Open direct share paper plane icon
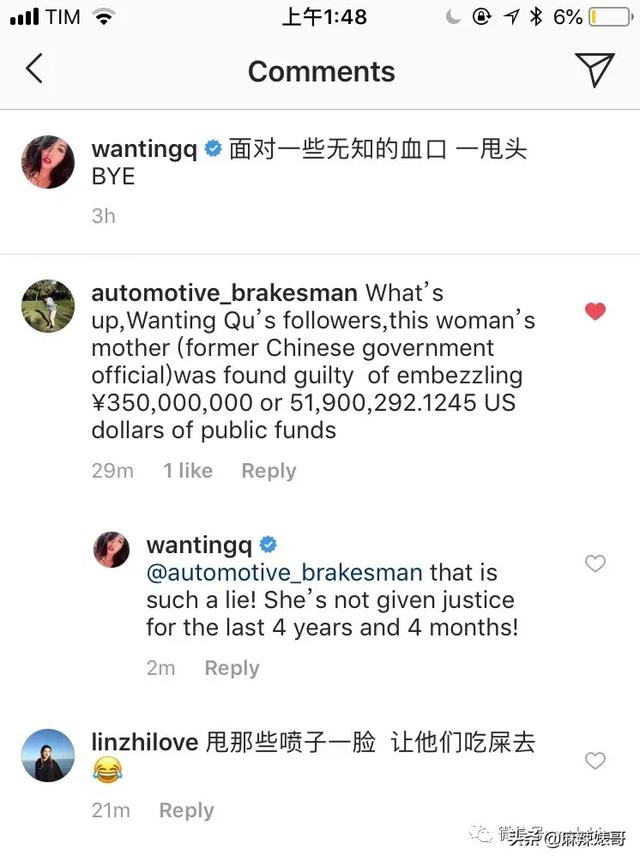This screenshot has width=640, height=861. click(594, 69)
